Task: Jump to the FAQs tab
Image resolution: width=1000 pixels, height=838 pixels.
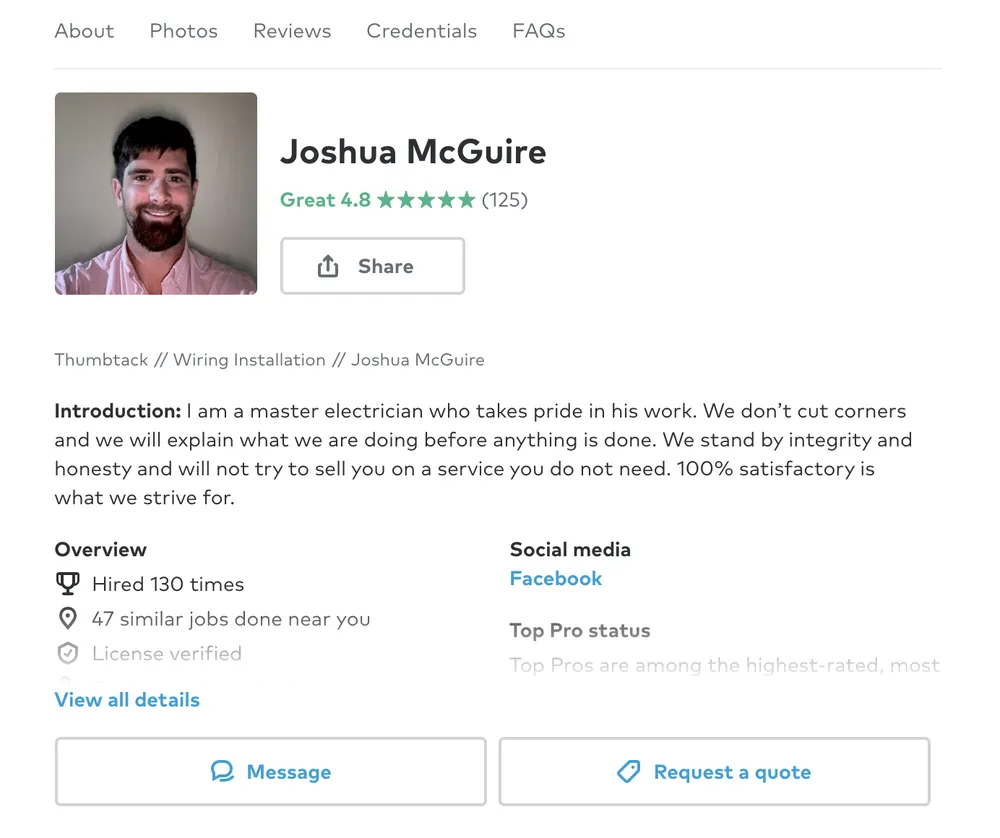Action: point(538,31)
